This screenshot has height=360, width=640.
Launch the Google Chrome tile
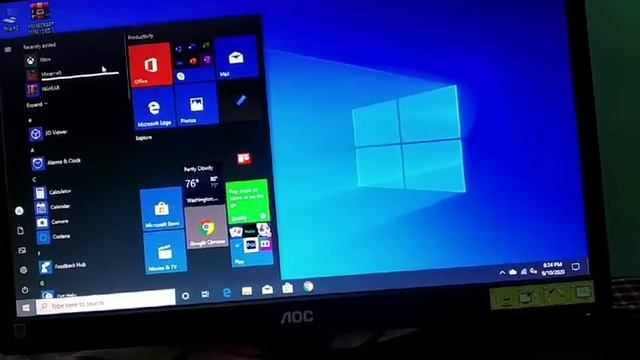tap(207, 227)
